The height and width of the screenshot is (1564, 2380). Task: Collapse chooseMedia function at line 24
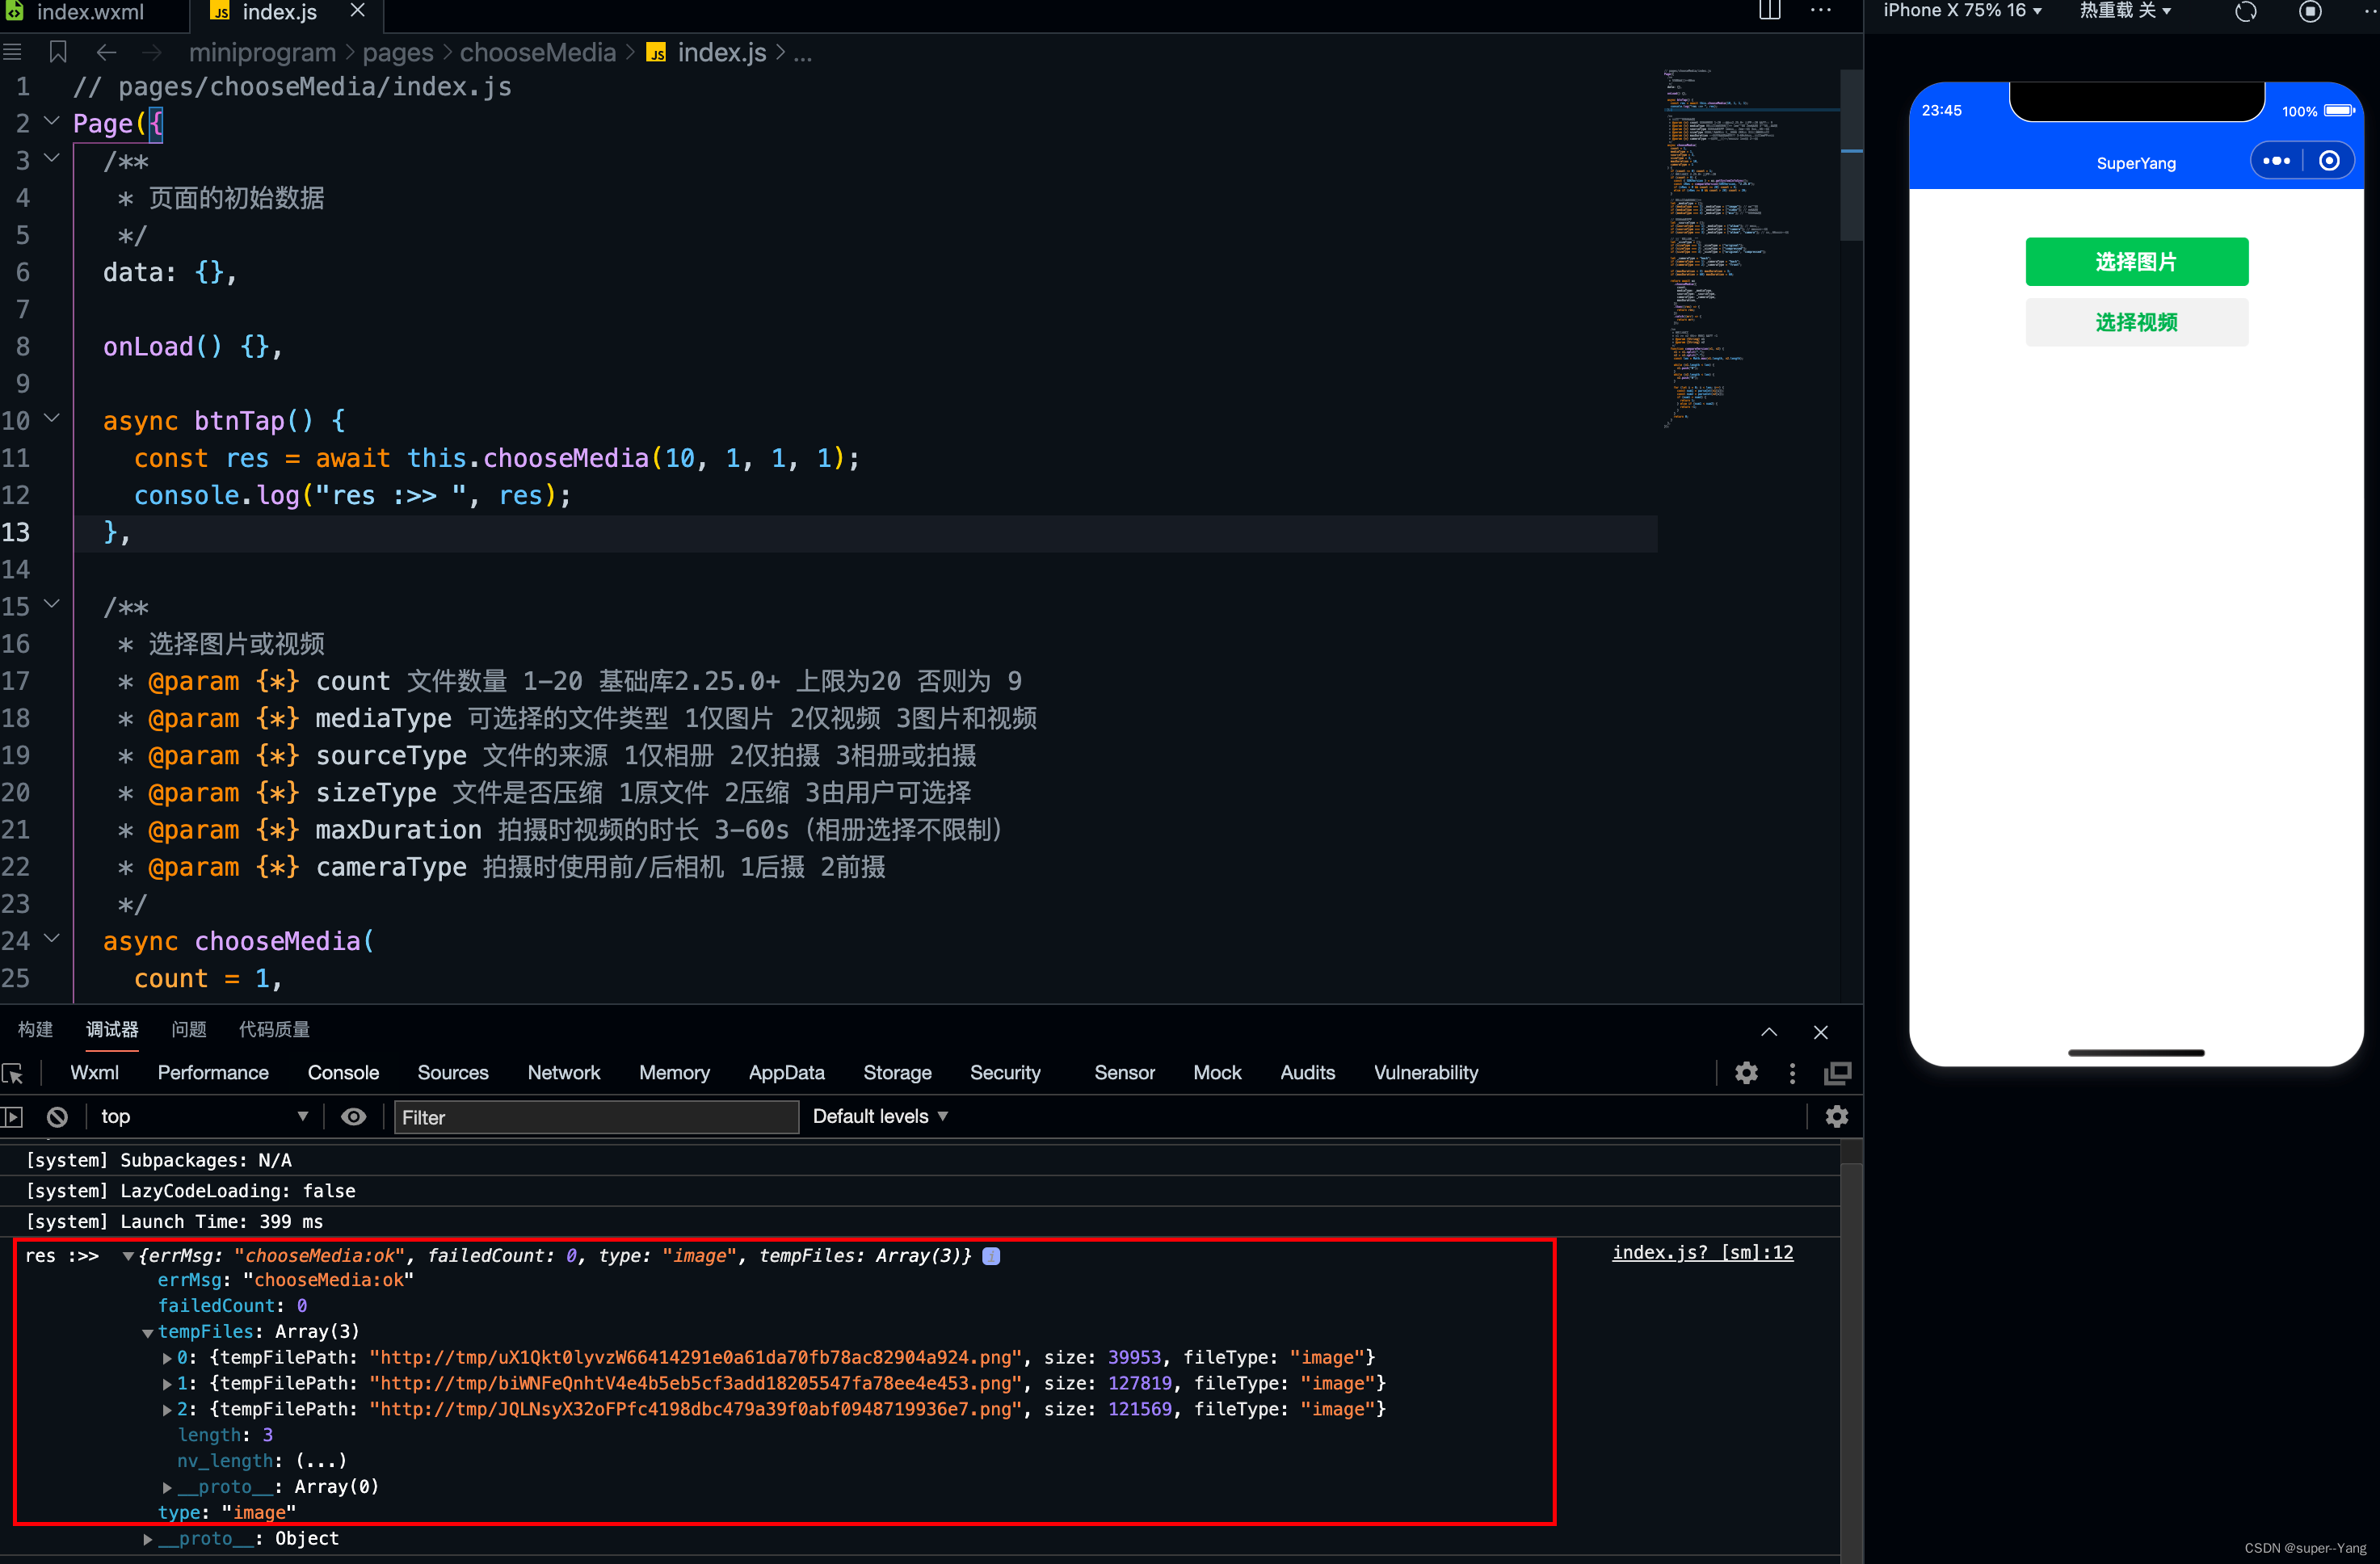pos(52,939)
